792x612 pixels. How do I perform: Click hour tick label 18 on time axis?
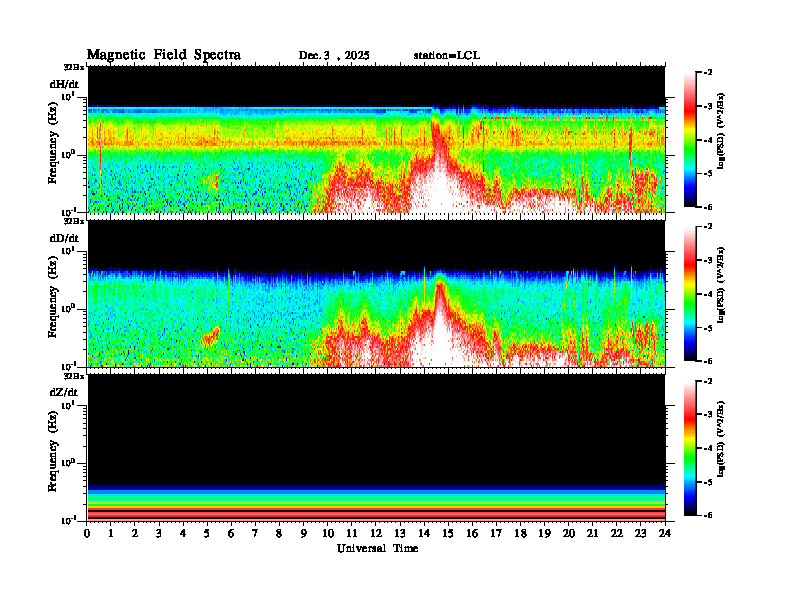click(520, 533)
